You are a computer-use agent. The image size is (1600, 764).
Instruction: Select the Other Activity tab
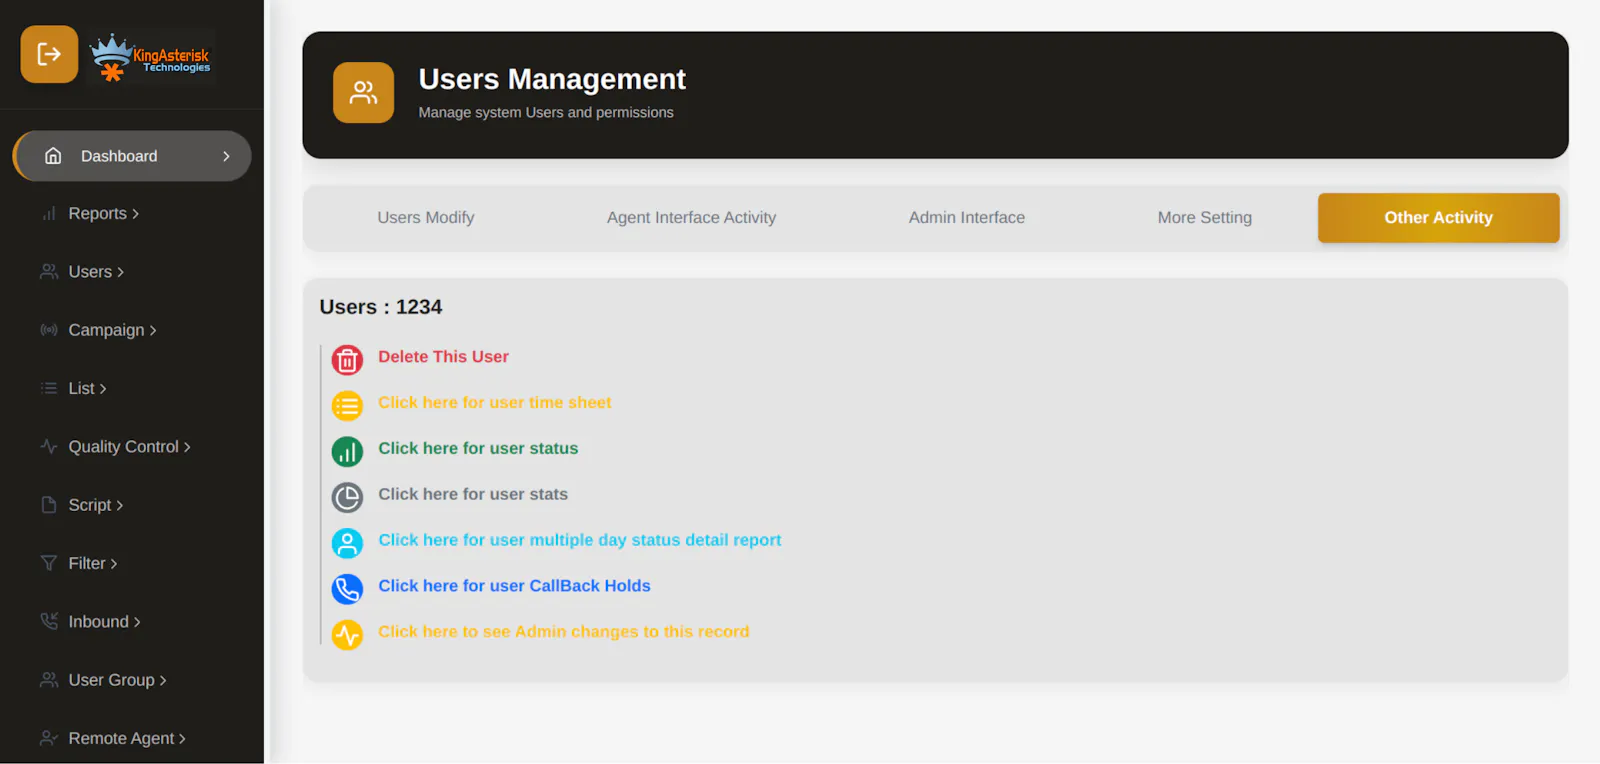1438,217
